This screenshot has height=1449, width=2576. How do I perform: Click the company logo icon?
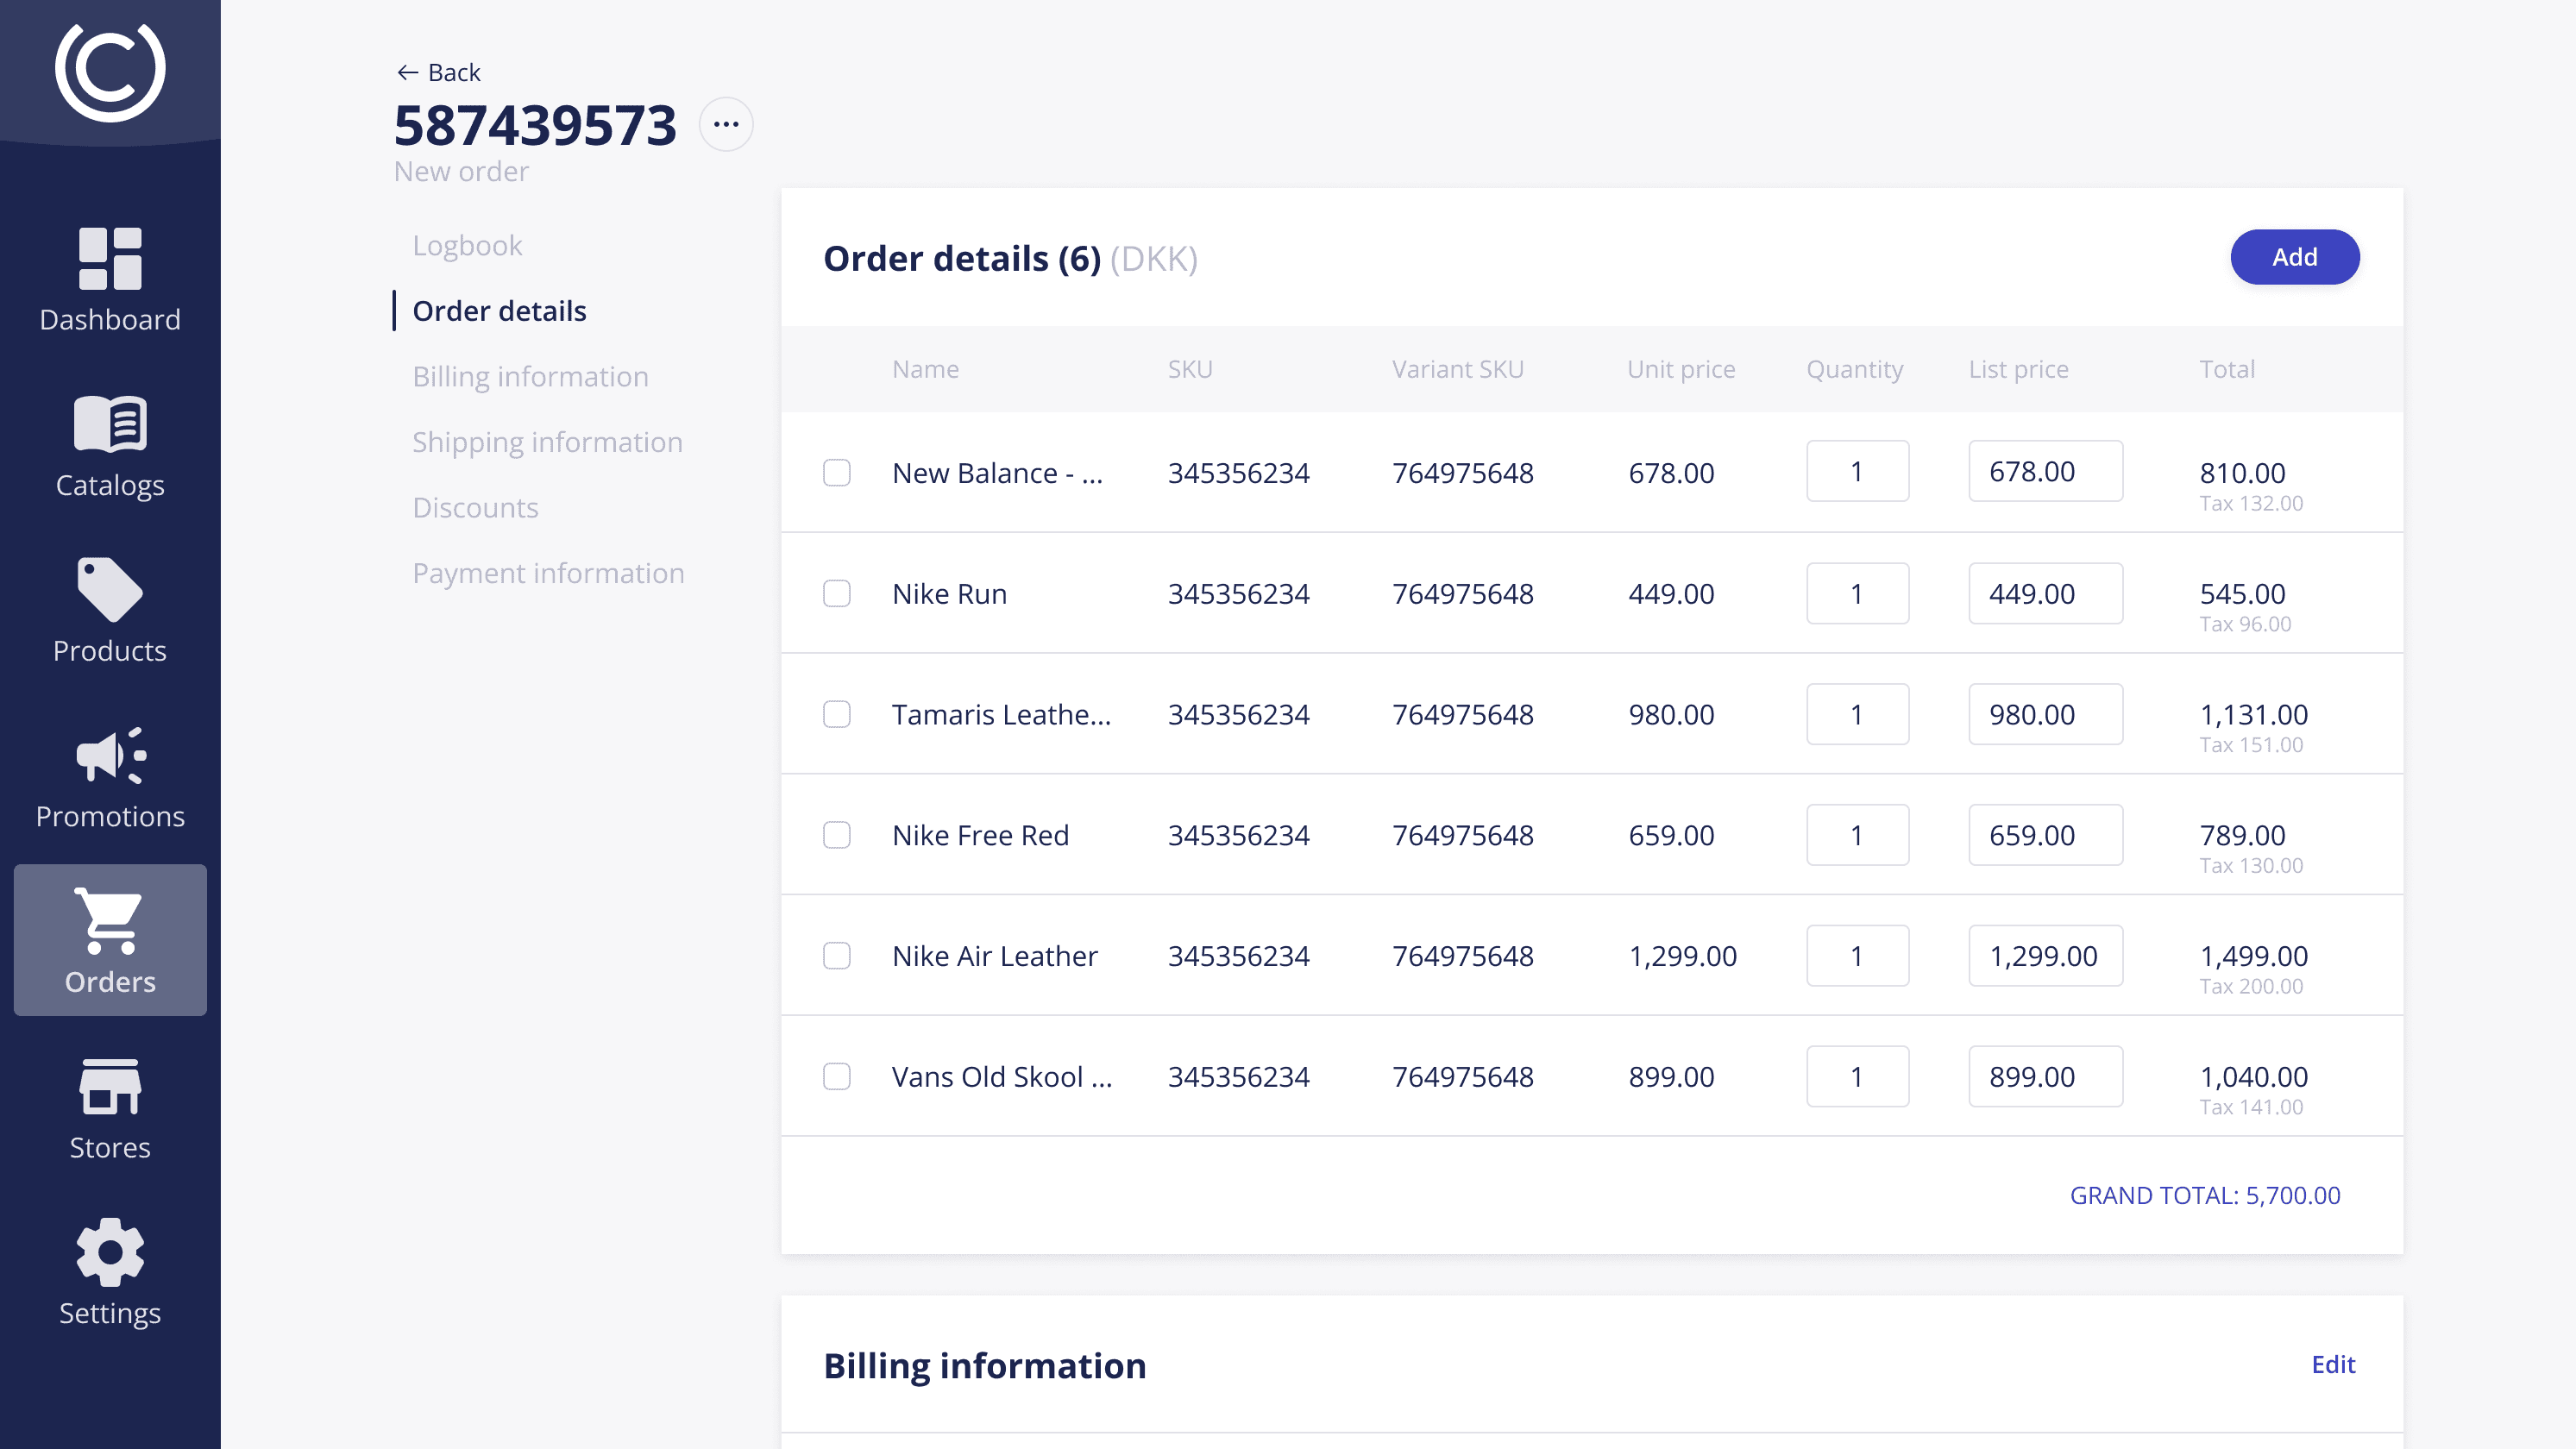[x=110, y=70]
